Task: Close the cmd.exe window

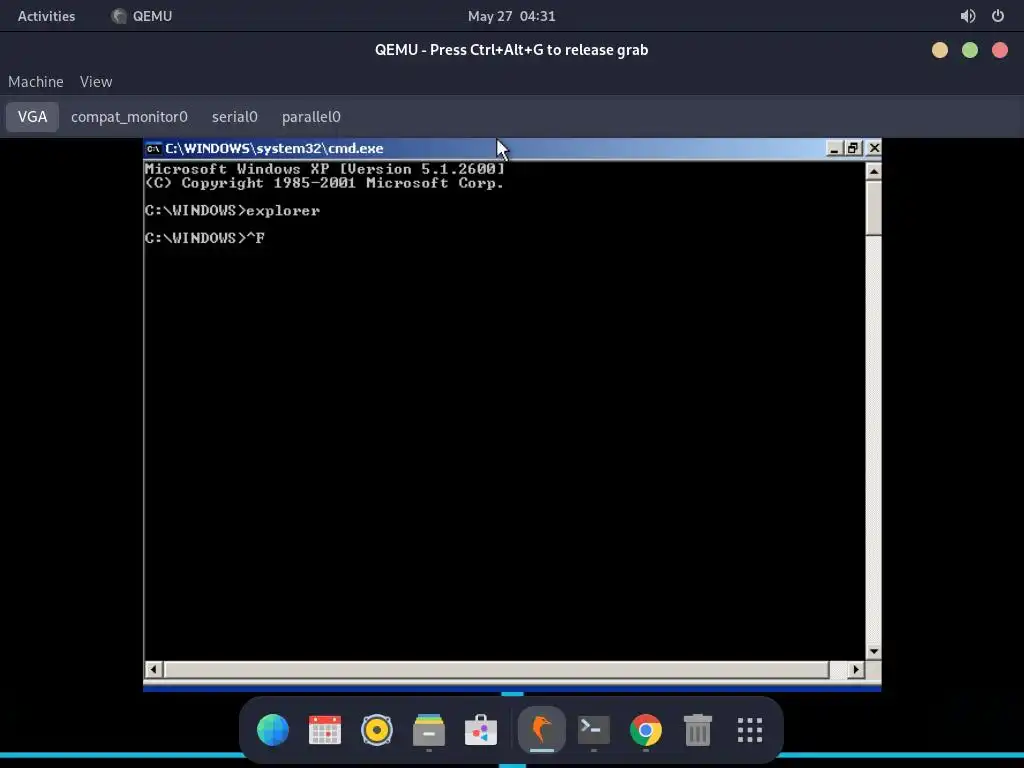Action: (874, 148)
